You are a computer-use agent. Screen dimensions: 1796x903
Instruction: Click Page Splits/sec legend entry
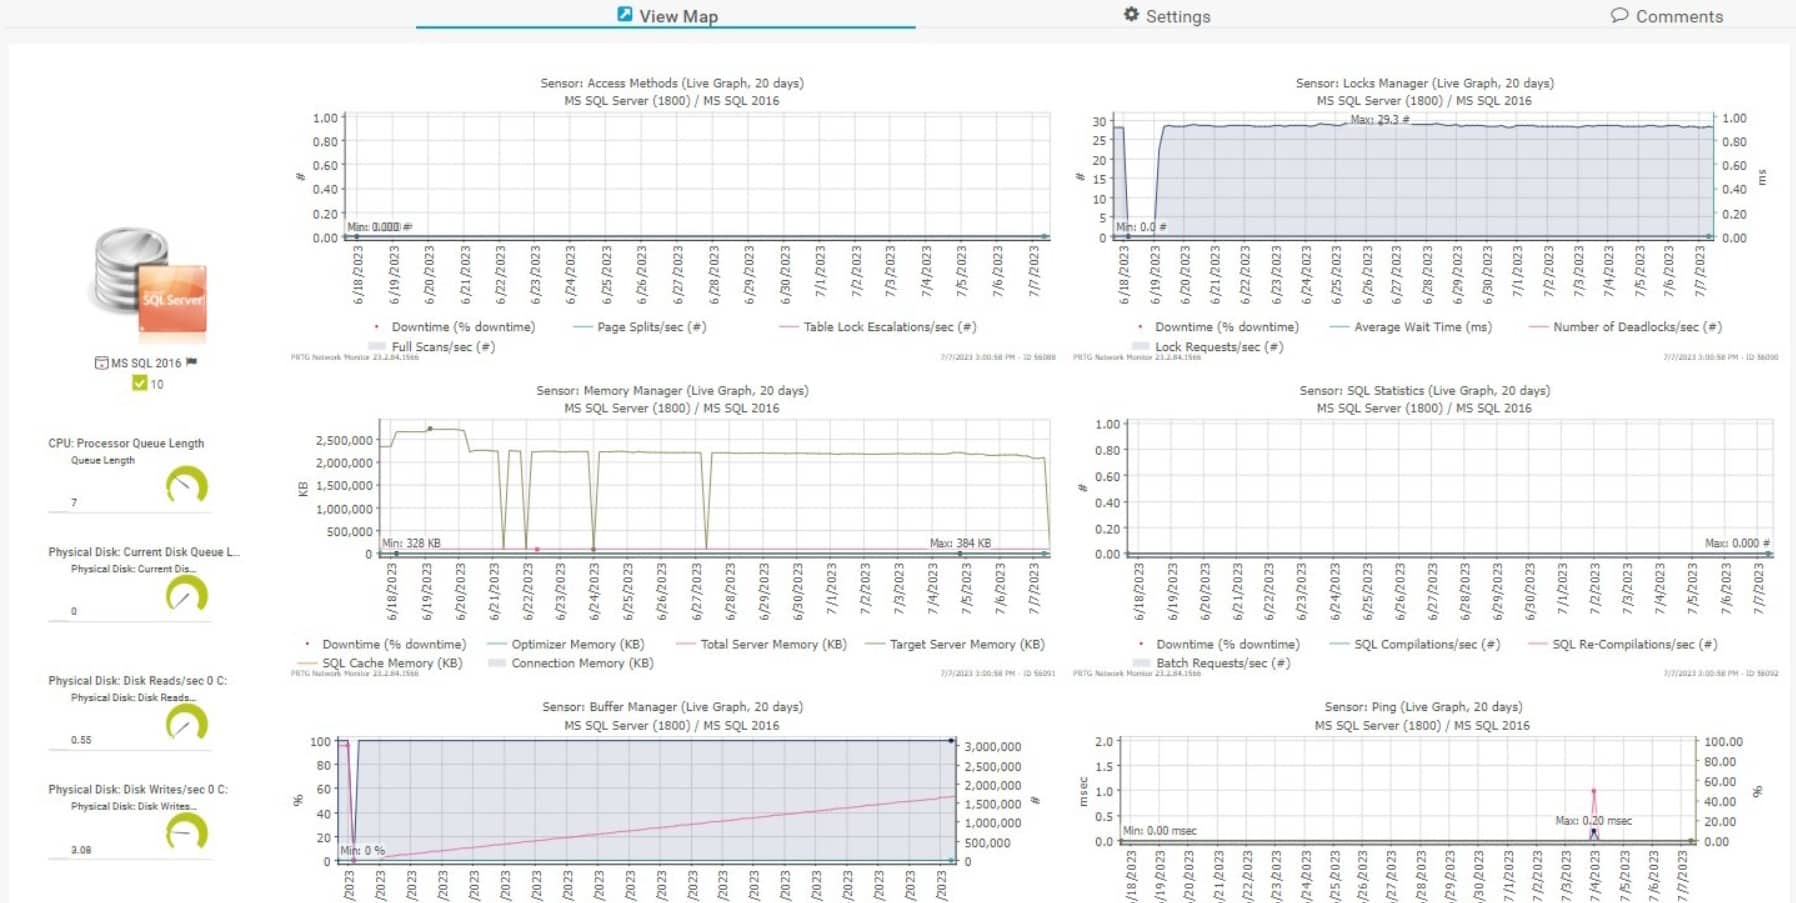[x=639, y=327]
